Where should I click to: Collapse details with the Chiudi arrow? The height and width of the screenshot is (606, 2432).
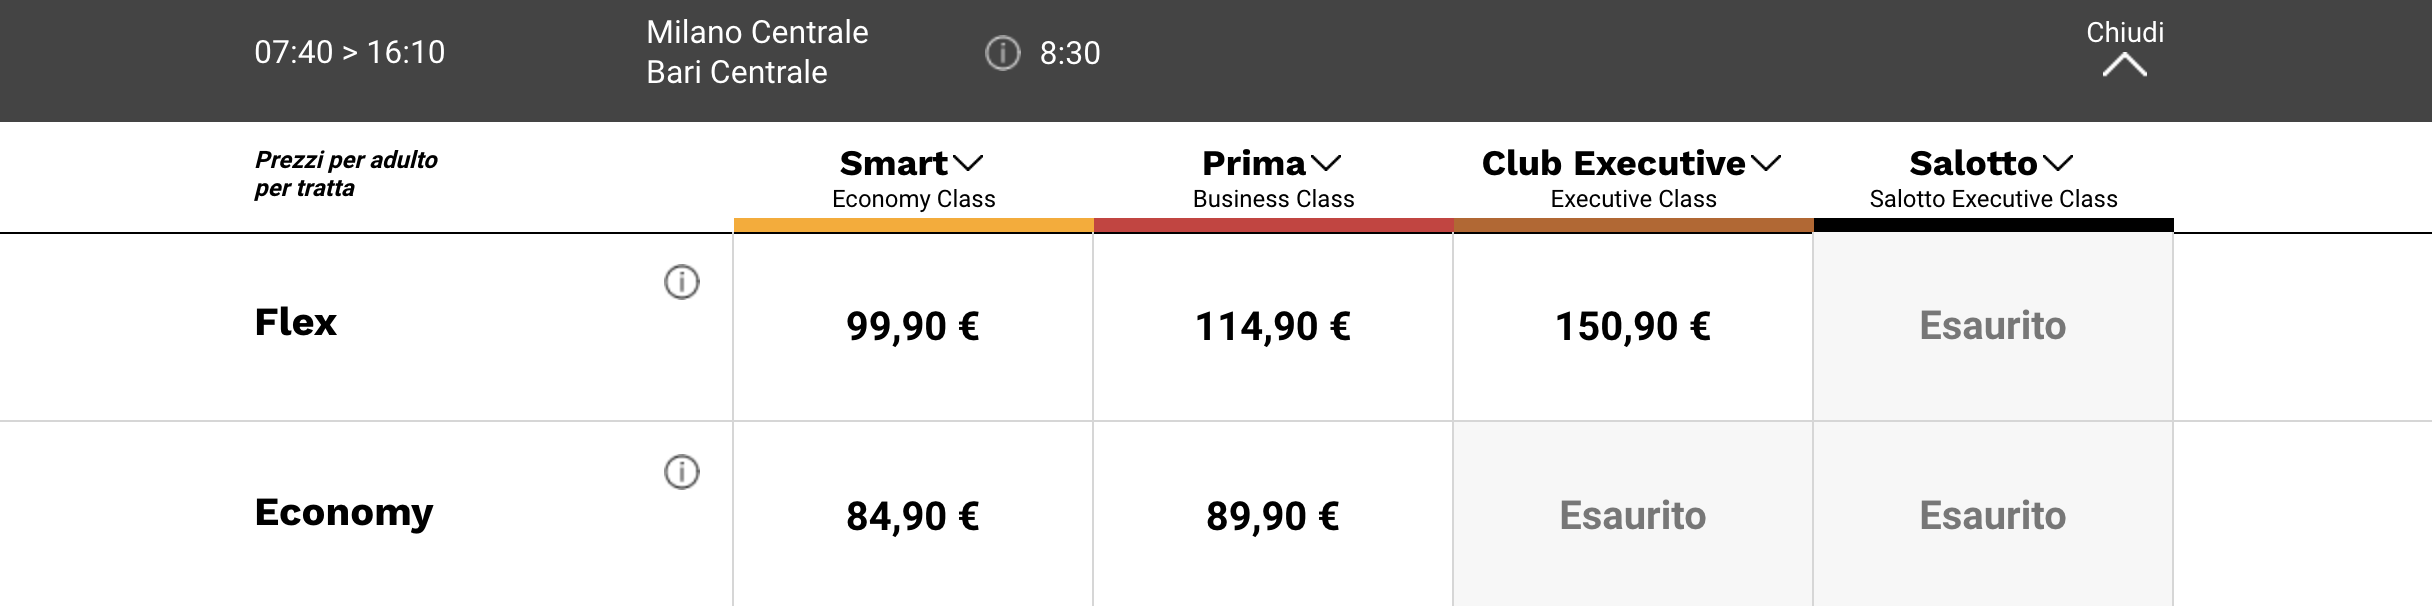2124,66
